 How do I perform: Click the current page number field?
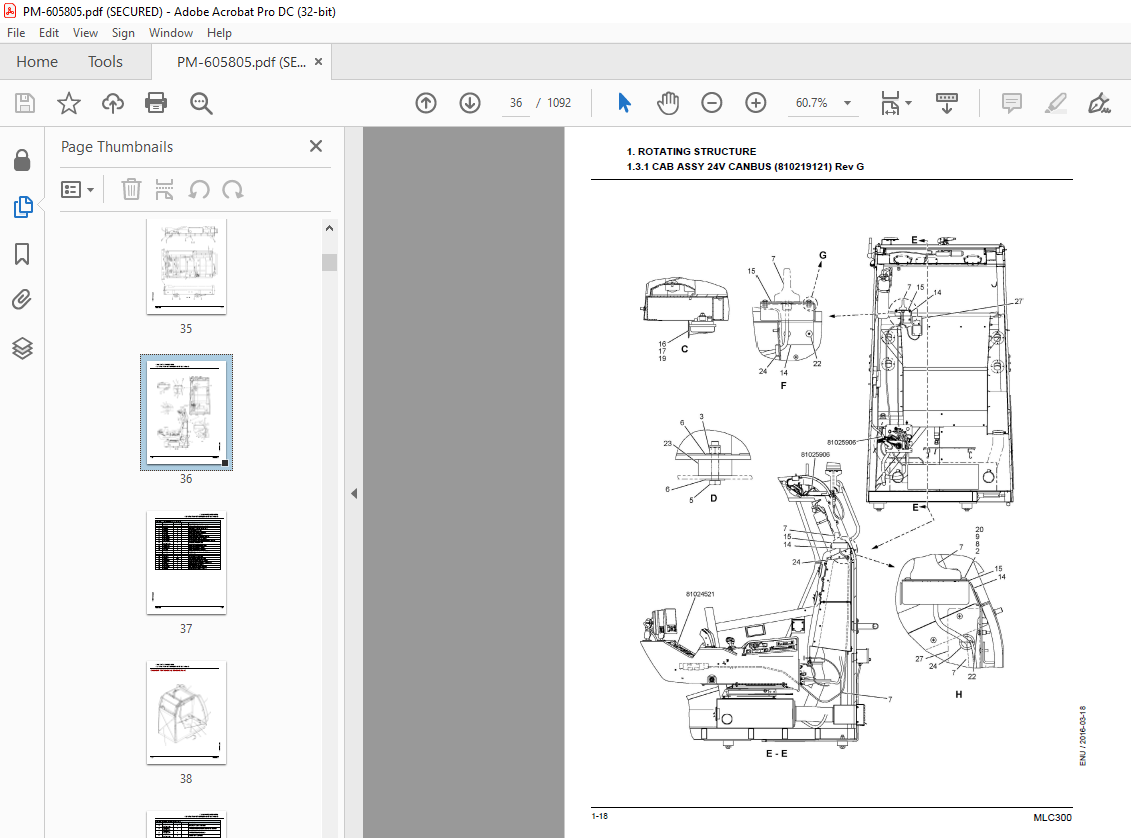[x=516, y=103]
